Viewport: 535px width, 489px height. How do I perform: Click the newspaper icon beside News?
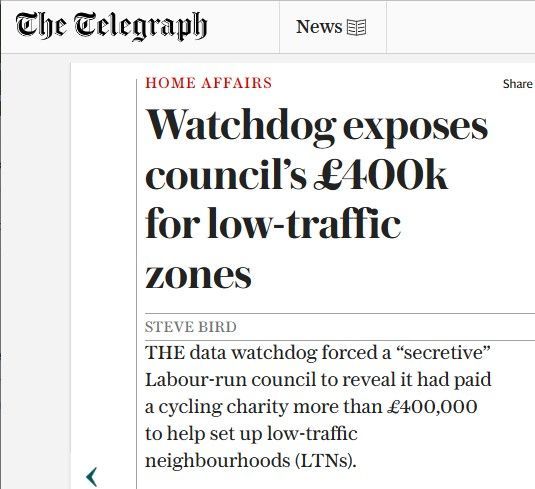tap(357, 27)
